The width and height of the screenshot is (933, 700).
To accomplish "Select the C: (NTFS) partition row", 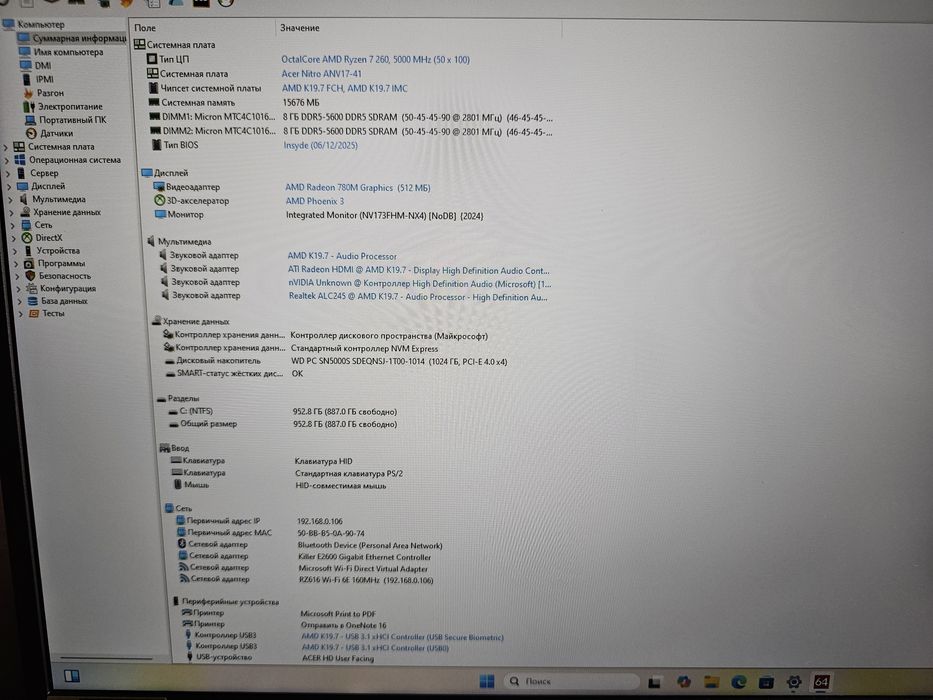I will click(283, 411).
